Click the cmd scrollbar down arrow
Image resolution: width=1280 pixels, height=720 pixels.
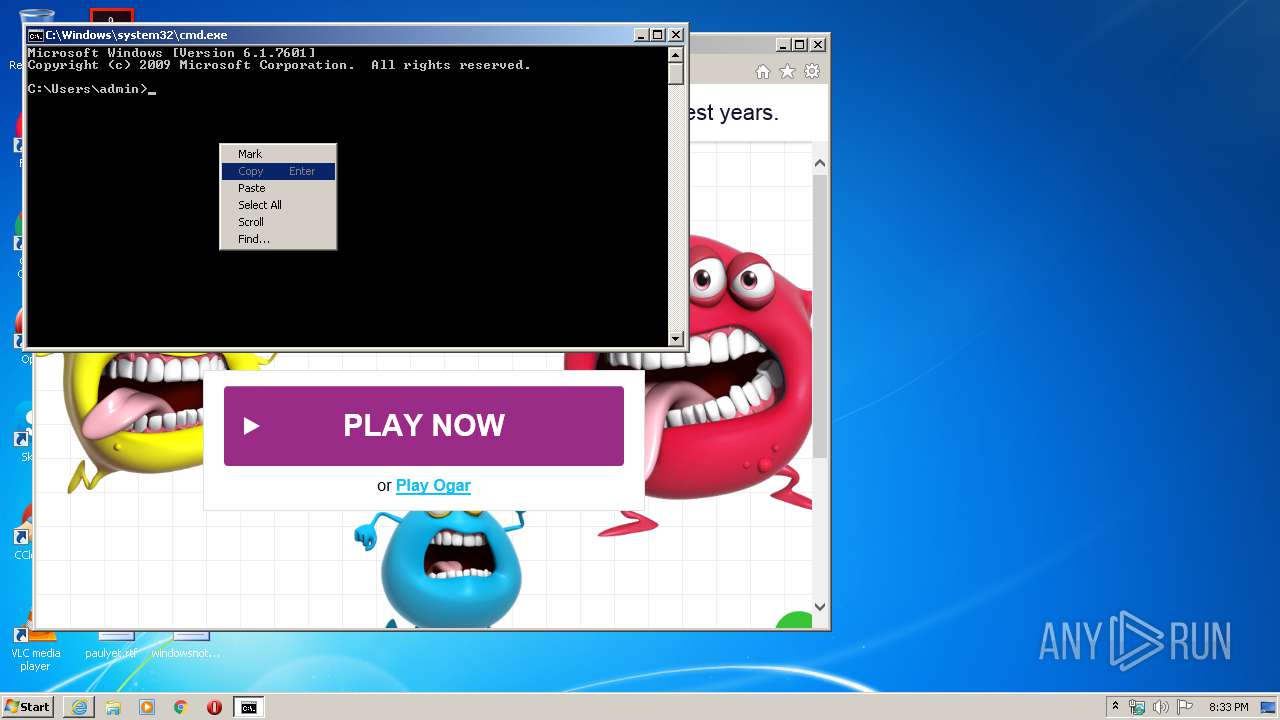tap(676, 339)
